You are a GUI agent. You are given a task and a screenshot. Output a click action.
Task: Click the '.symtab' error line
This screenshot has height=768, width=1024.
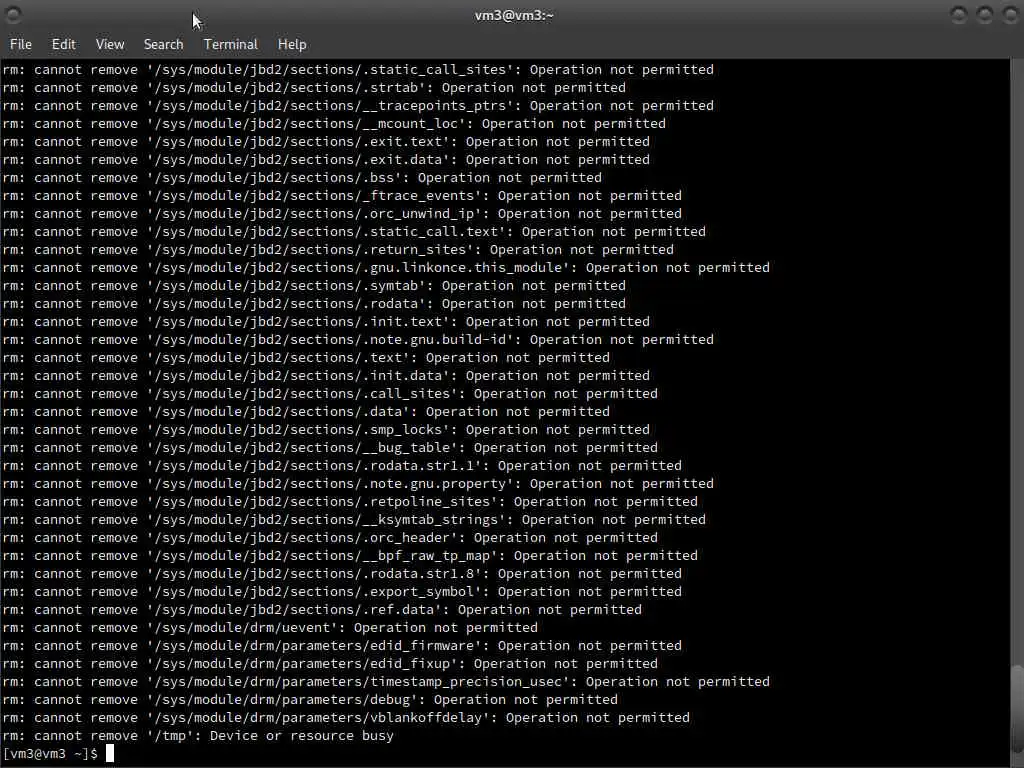[314, 285]
